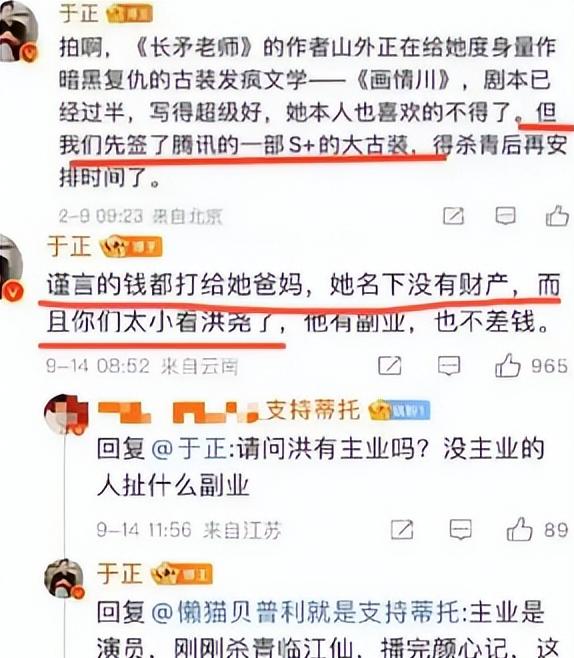
Task: Open the username ending in 支持蒂托
Action: 229,410
